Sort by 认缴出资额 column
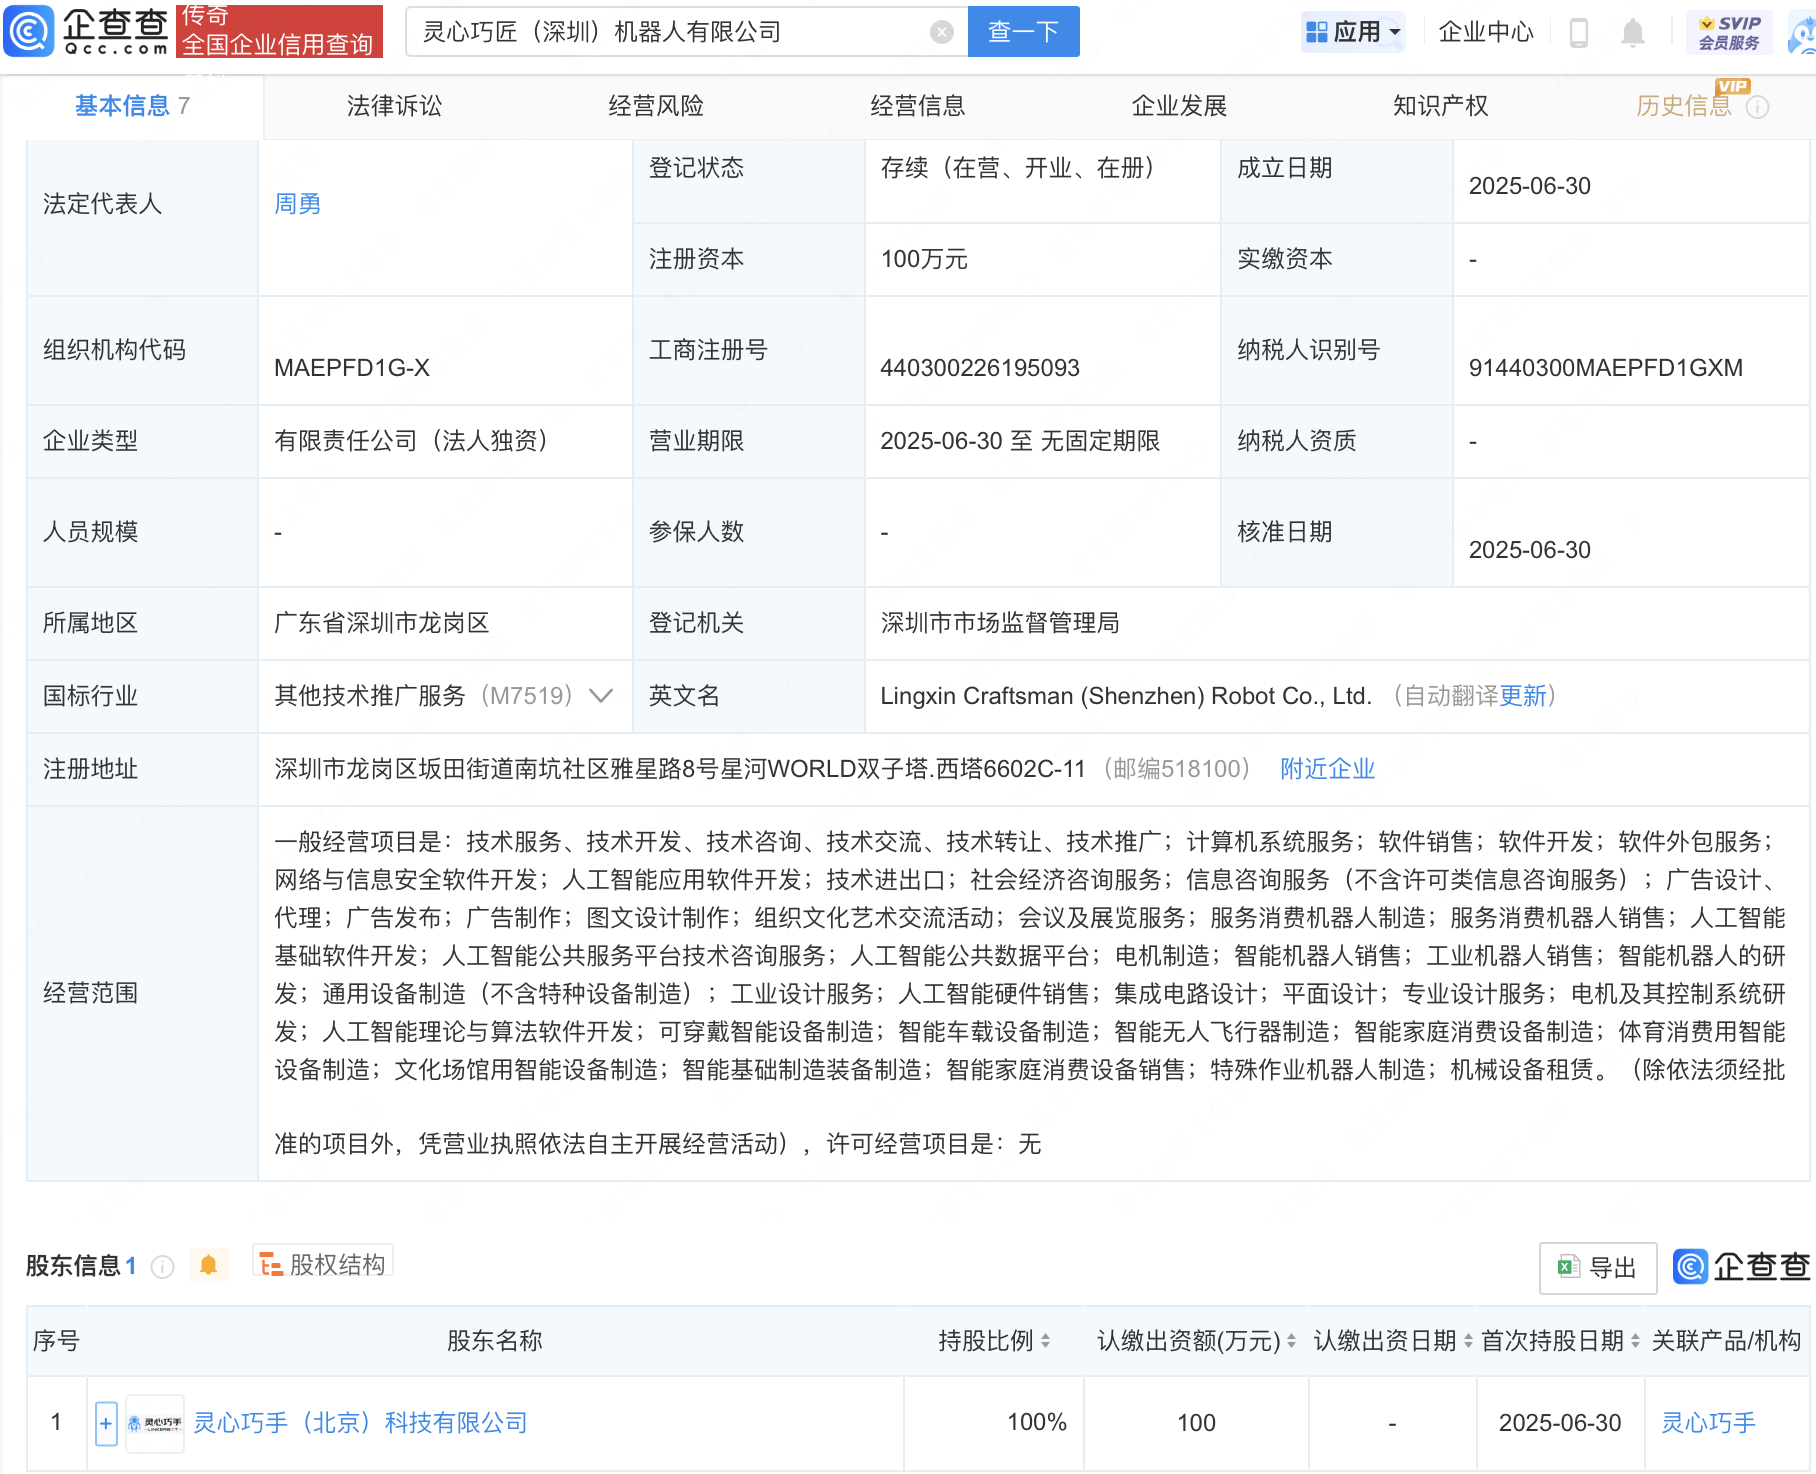1816x1474 pixels. click(1291, 1341)
